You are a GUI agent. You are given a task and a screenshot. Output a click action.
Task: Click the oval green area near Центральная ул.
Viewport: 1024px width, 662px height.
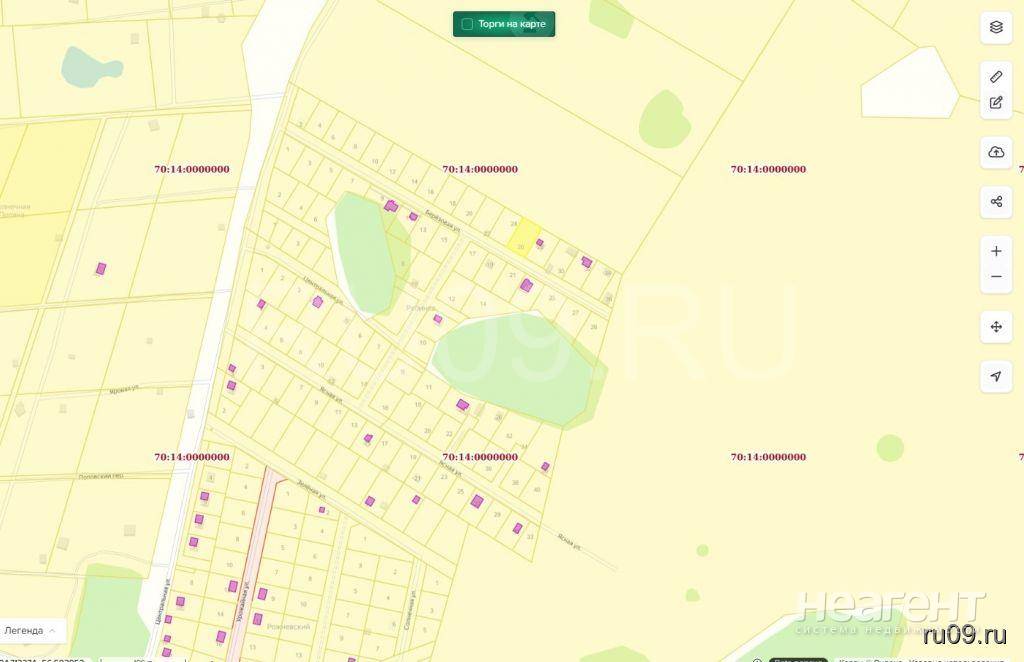pos(362,254)
